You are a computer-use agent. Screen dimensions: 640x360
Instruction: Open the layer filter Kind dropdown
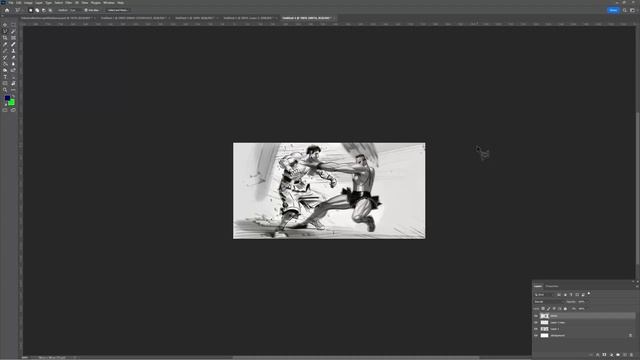[544, 295]
